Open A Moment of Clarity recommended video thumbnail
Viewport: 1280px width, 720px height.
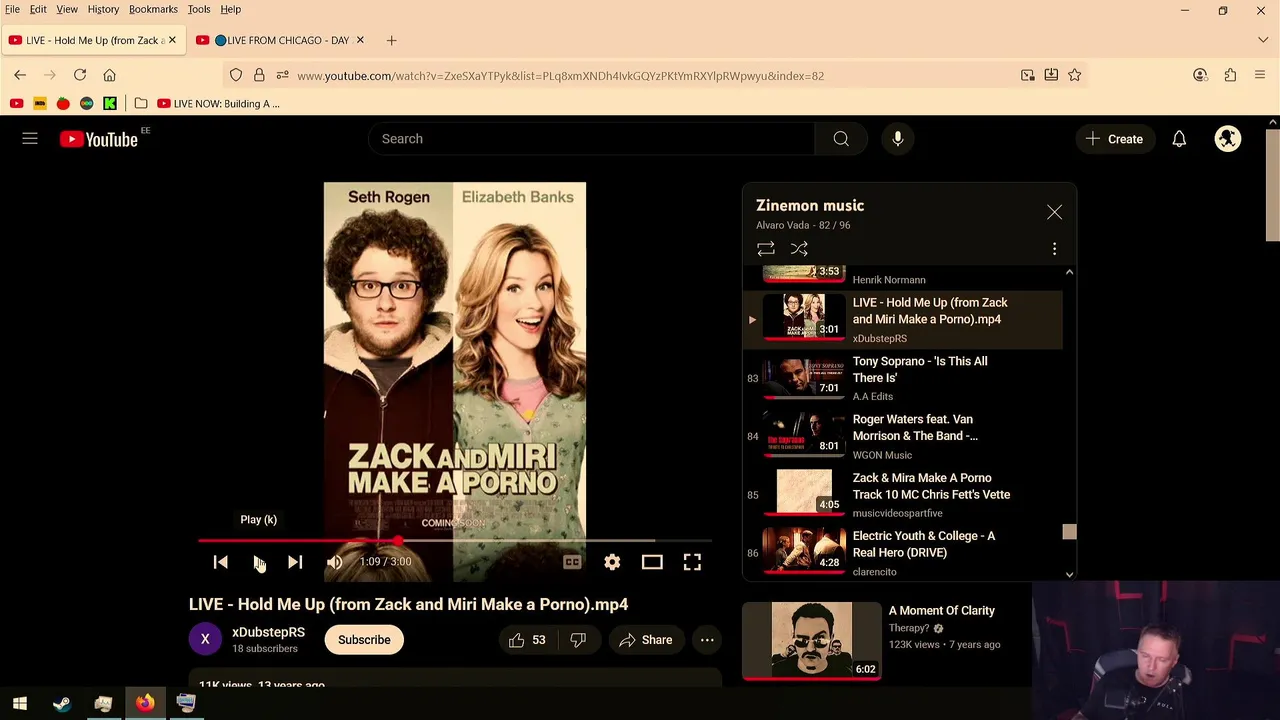(812, 640)
